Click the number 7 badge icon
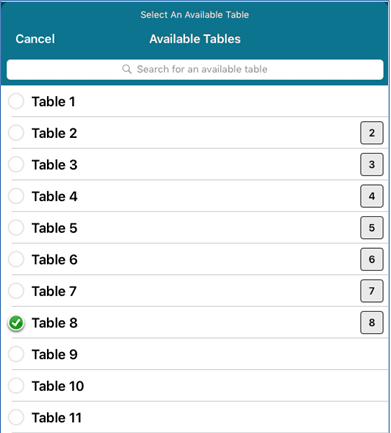391x433 pixels. [372, 291]
